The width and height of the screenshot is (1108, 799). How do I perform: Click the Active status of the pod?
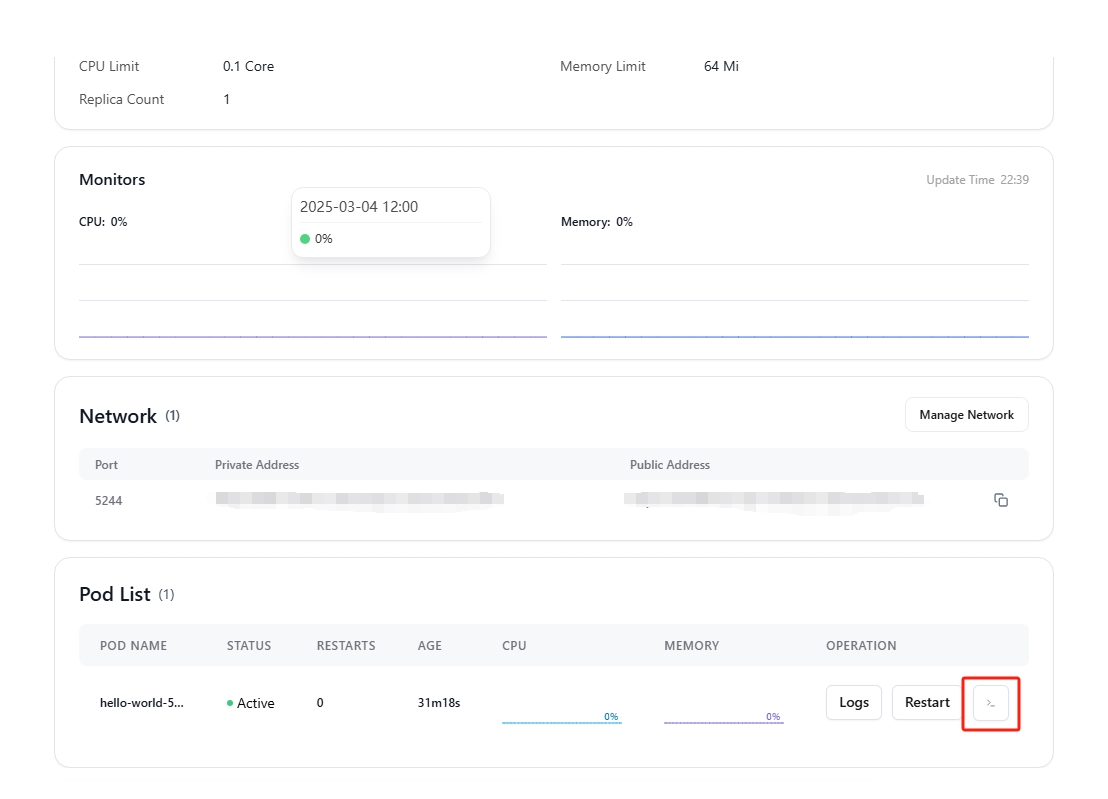250,703
